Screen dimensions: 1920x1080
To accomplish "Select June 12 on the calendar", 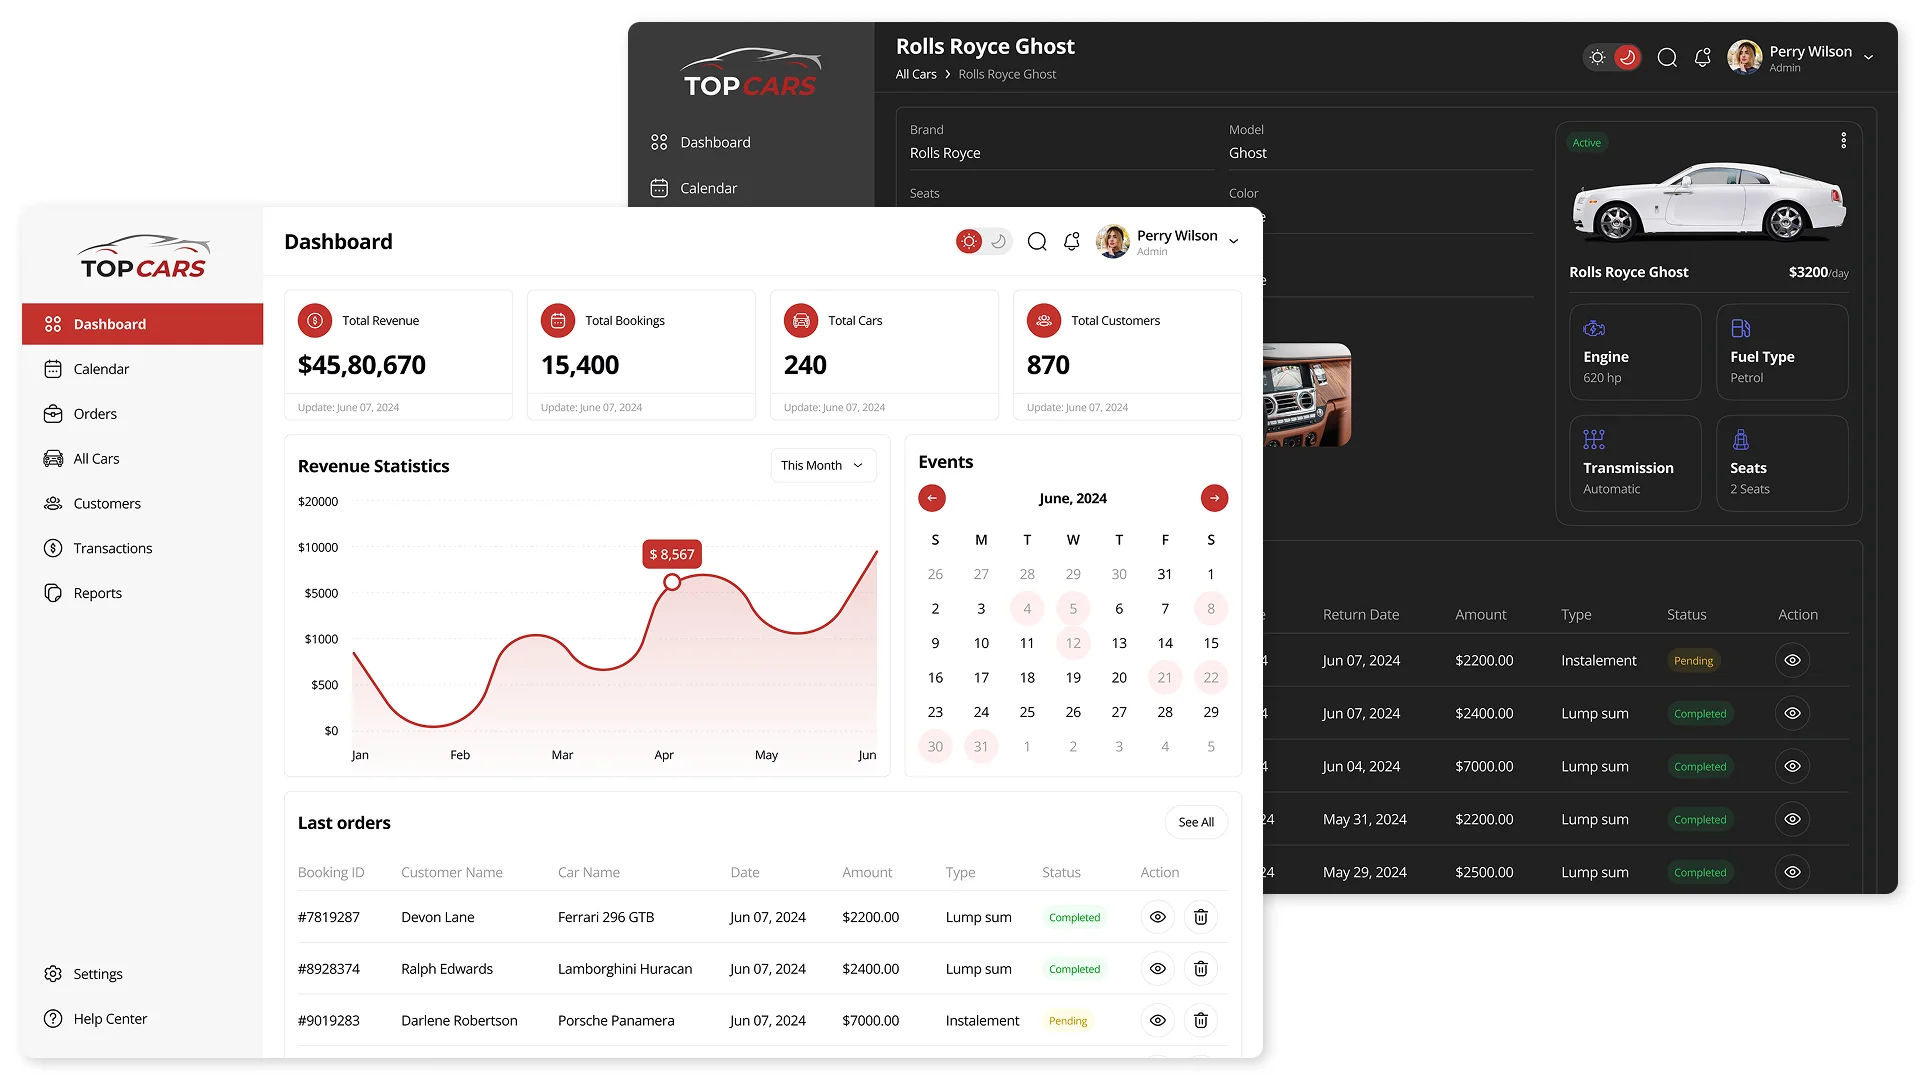I will tap(1073, 644).
